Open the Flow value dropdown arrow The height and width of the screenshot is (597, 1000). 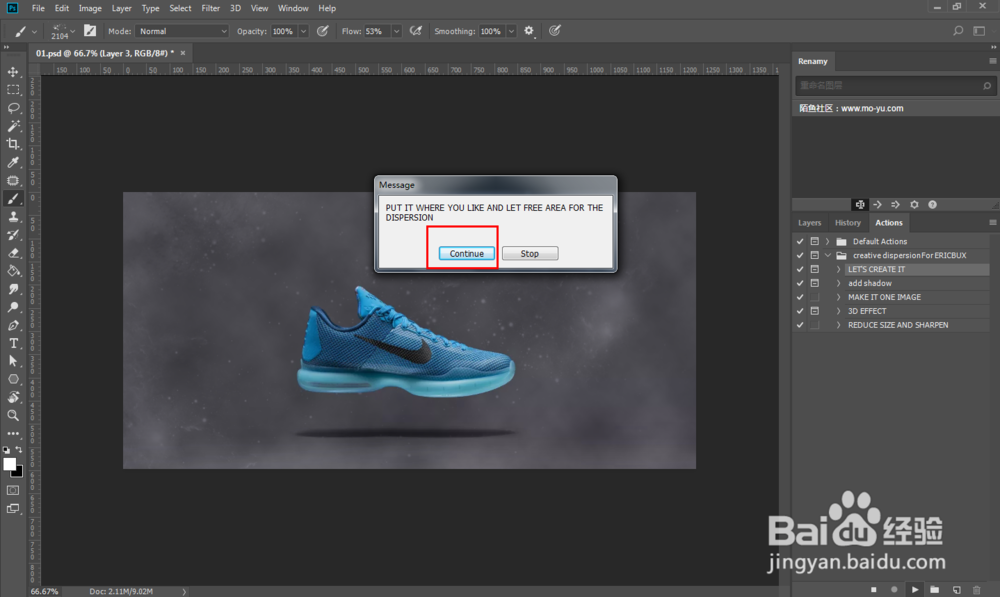(x=396, y=31)
